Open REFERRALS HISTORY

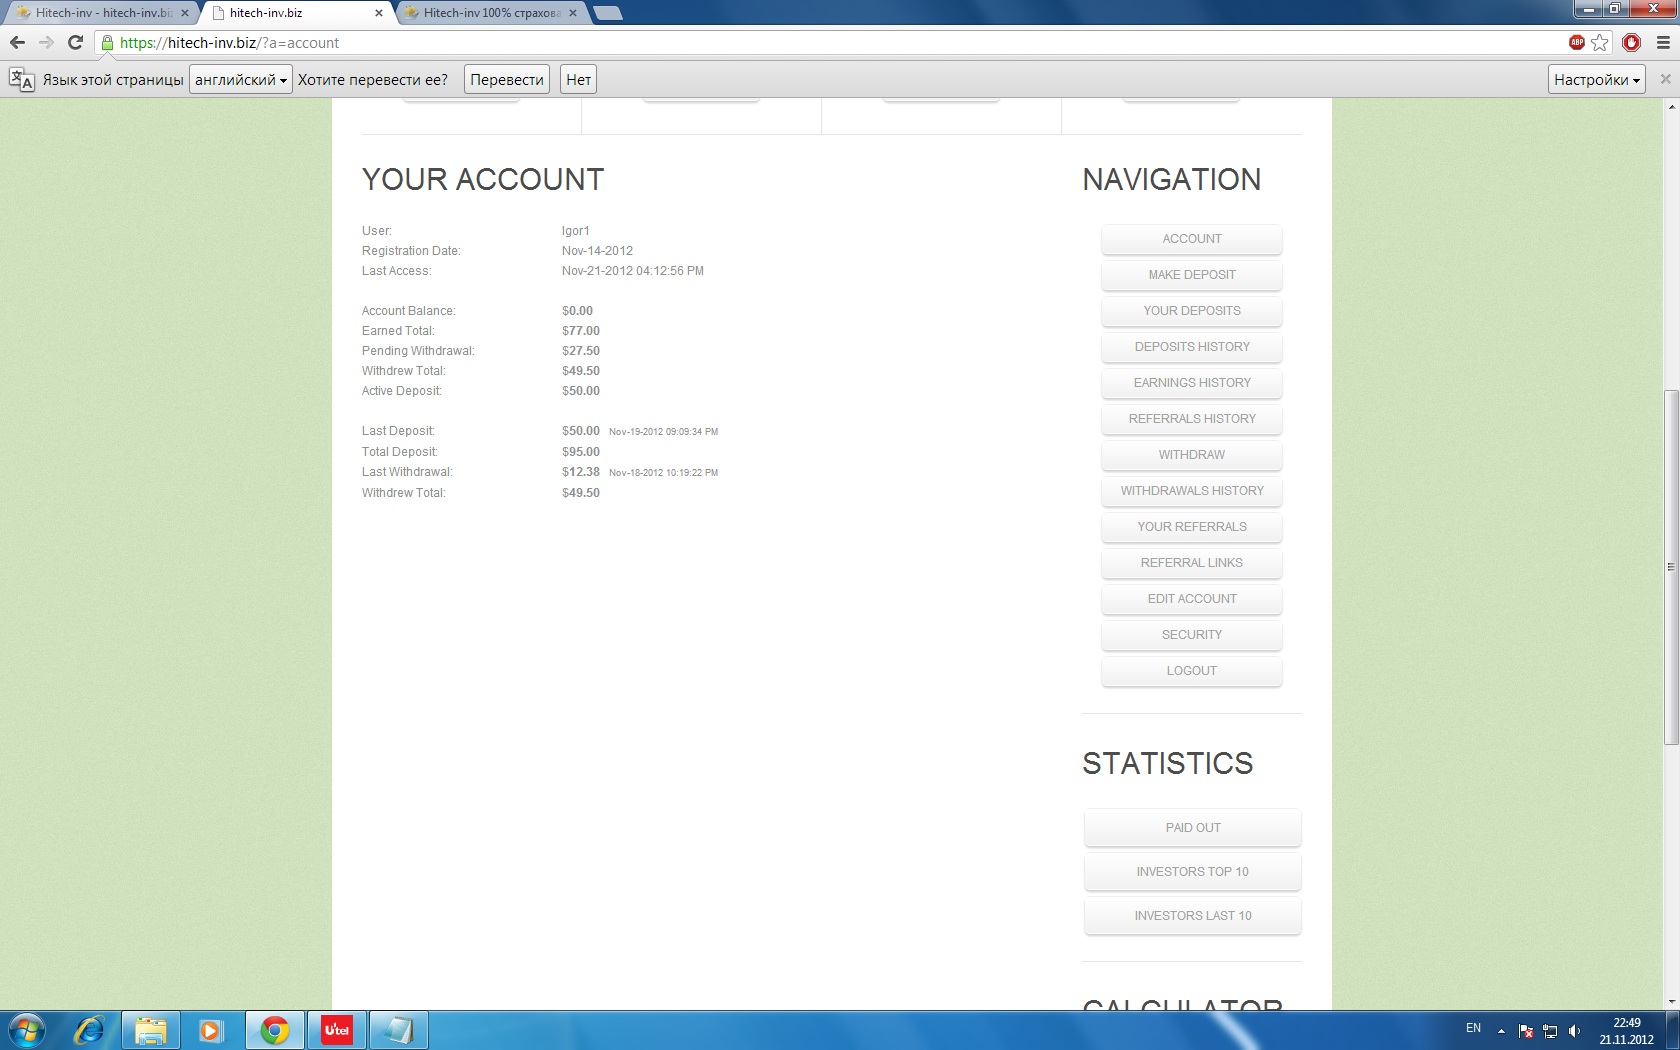pyautogui.click(x=1192, y=419)
